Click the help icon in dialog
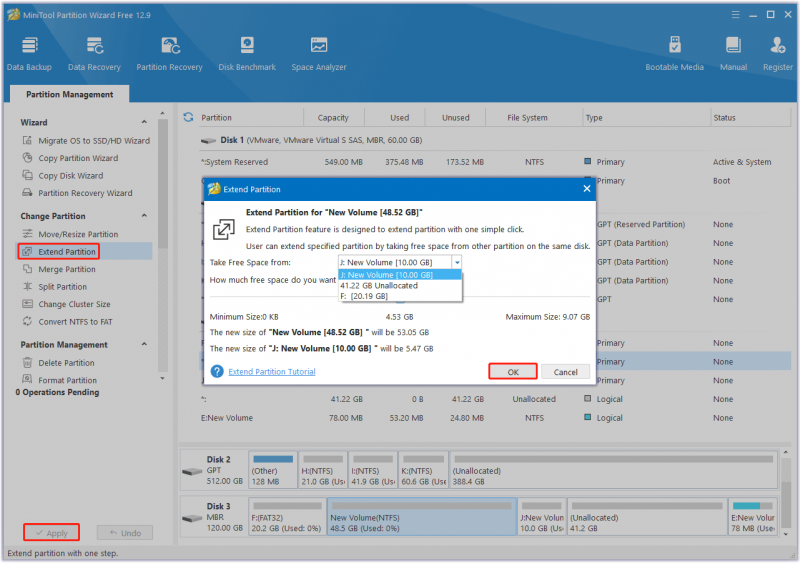This screenshot has height=563, width=800. pos(217,372)
